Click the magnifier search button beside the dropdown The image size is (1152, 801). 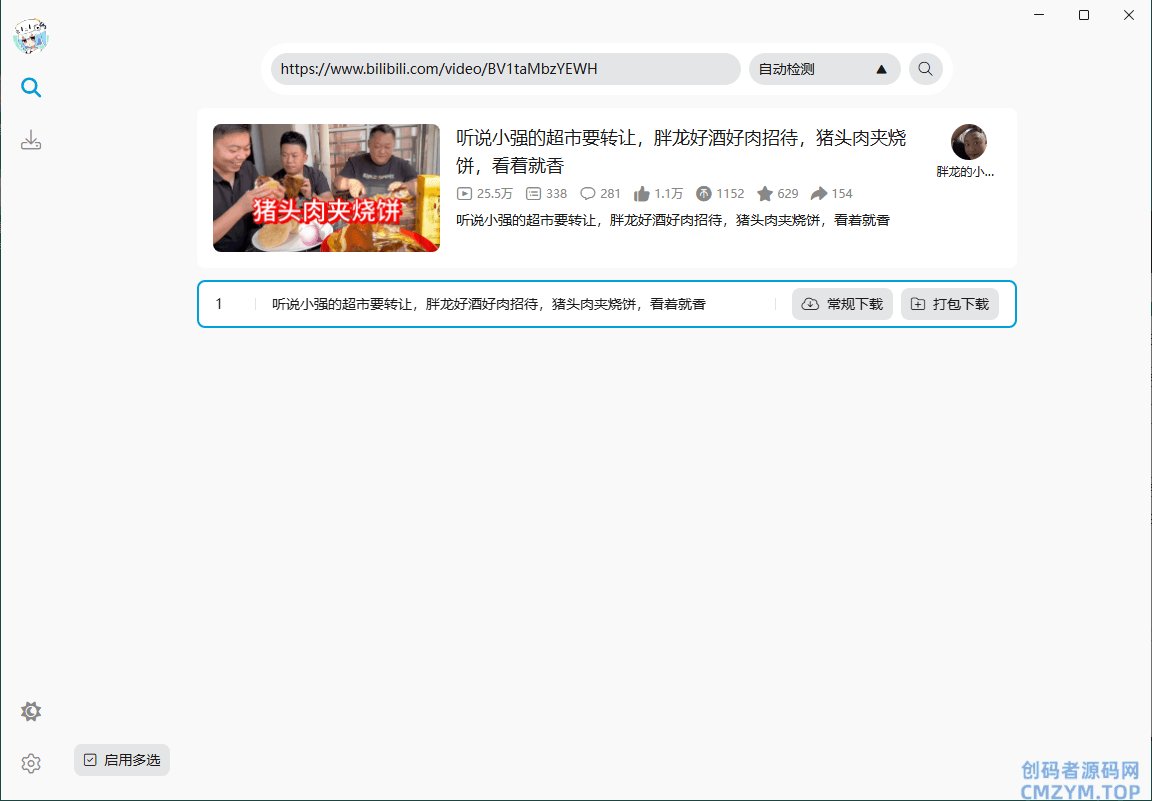pos(925,69)
